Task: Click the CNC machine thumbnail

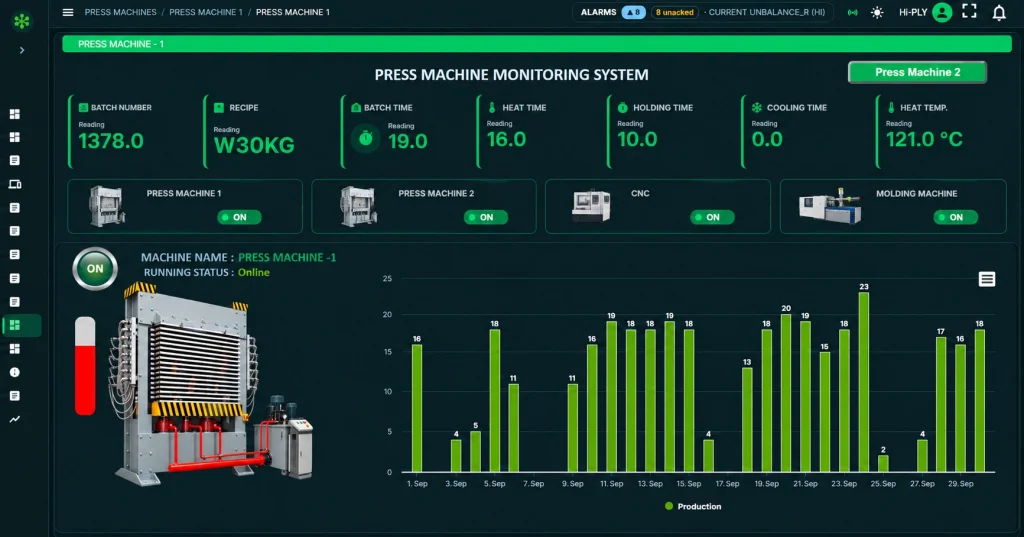Action: click(591, 206)
